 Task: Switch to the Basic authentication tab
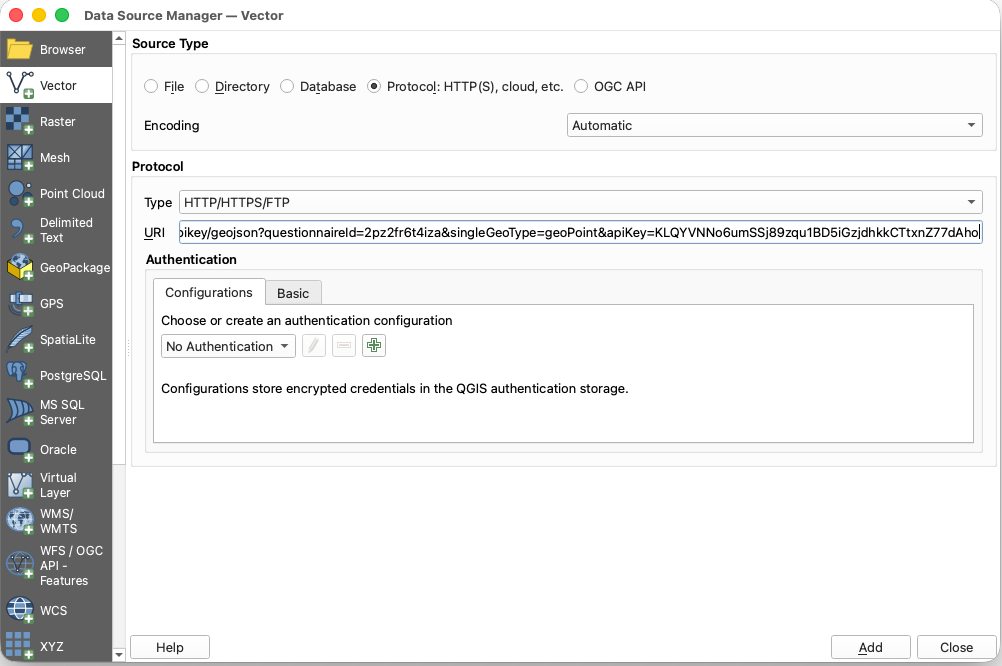click(293, 293)
